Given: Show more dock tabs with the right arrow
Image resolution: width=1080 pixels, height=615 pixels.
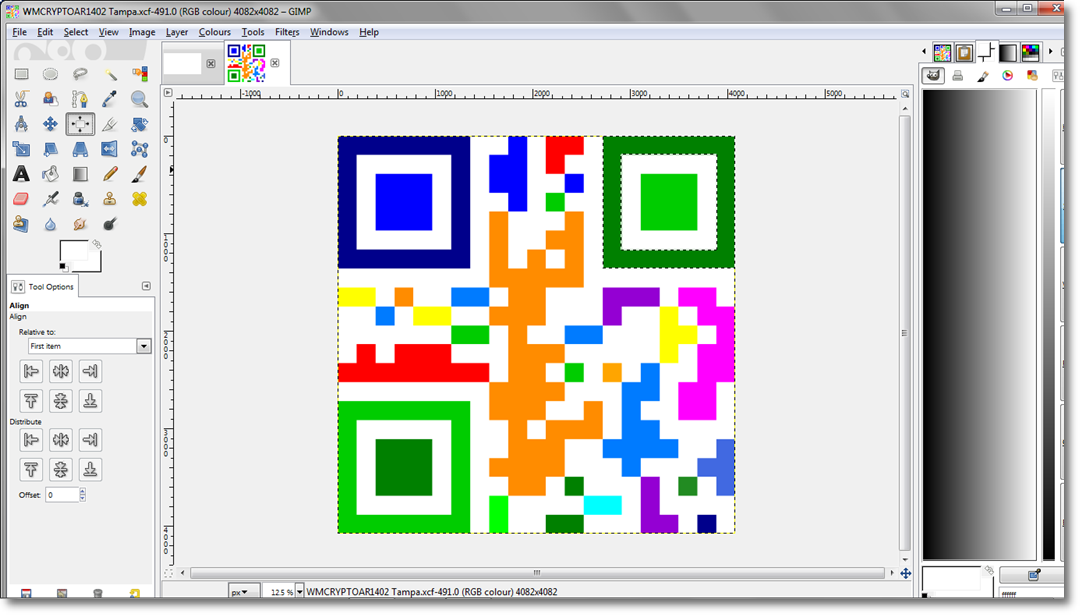Looking at the screenshot, I should pos(1050,52).
